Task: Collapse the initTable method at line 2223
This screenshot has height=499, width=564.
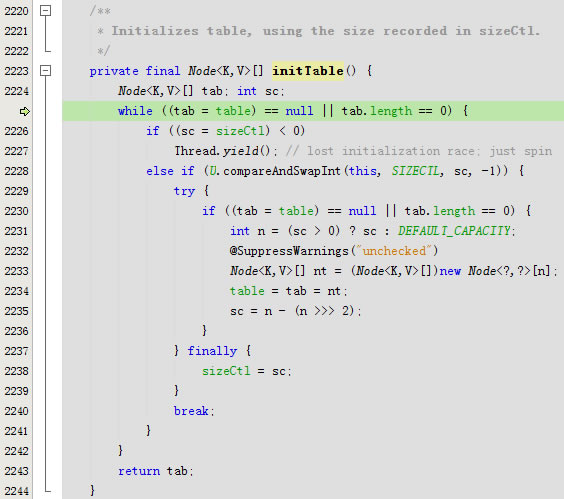Action: [x=45, y=71]
